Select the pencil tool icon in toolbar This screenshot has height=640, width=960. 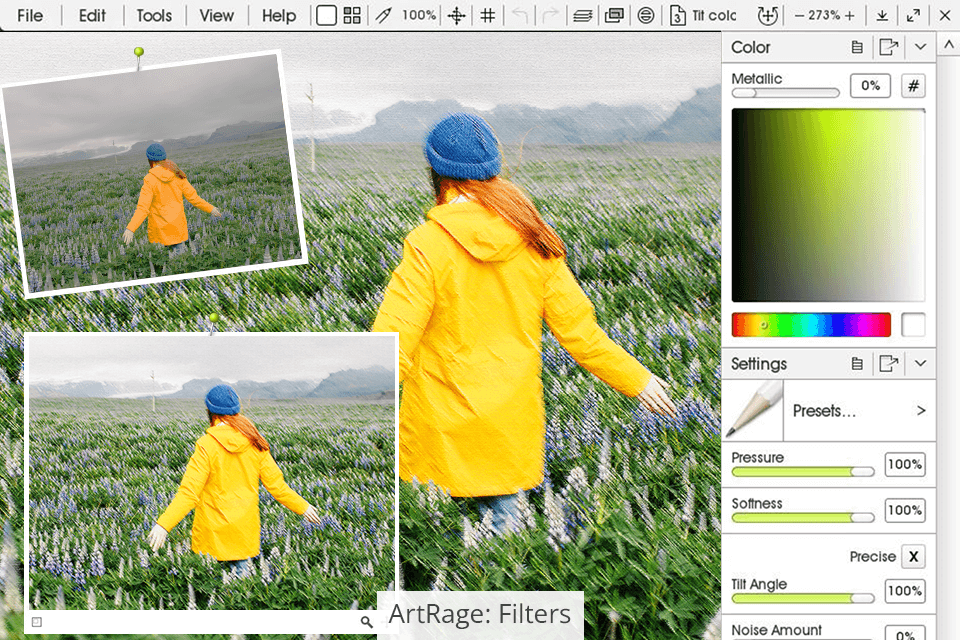384,15
